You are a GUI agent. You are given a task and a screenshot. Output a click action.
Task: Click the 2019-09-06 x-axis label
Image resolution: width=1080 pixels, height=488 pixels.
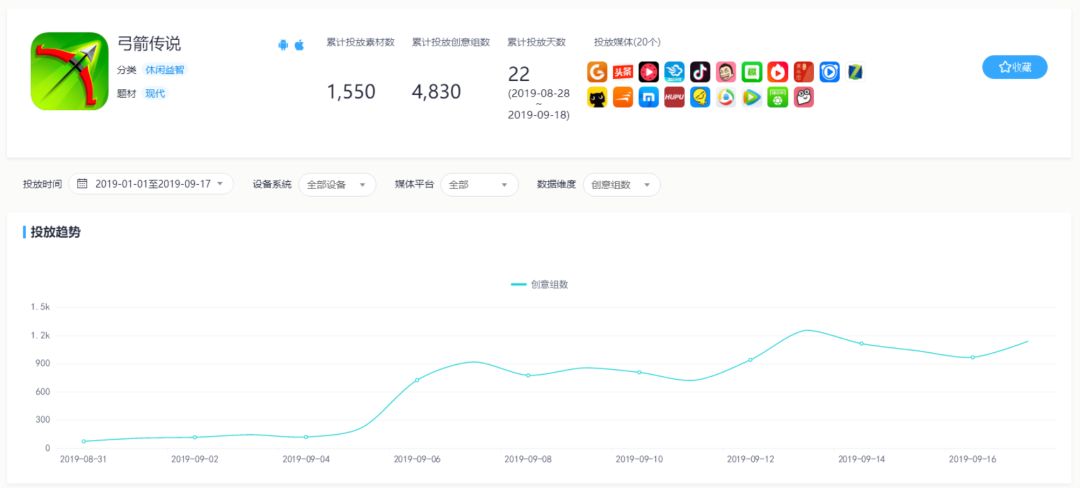click(417, 459)
